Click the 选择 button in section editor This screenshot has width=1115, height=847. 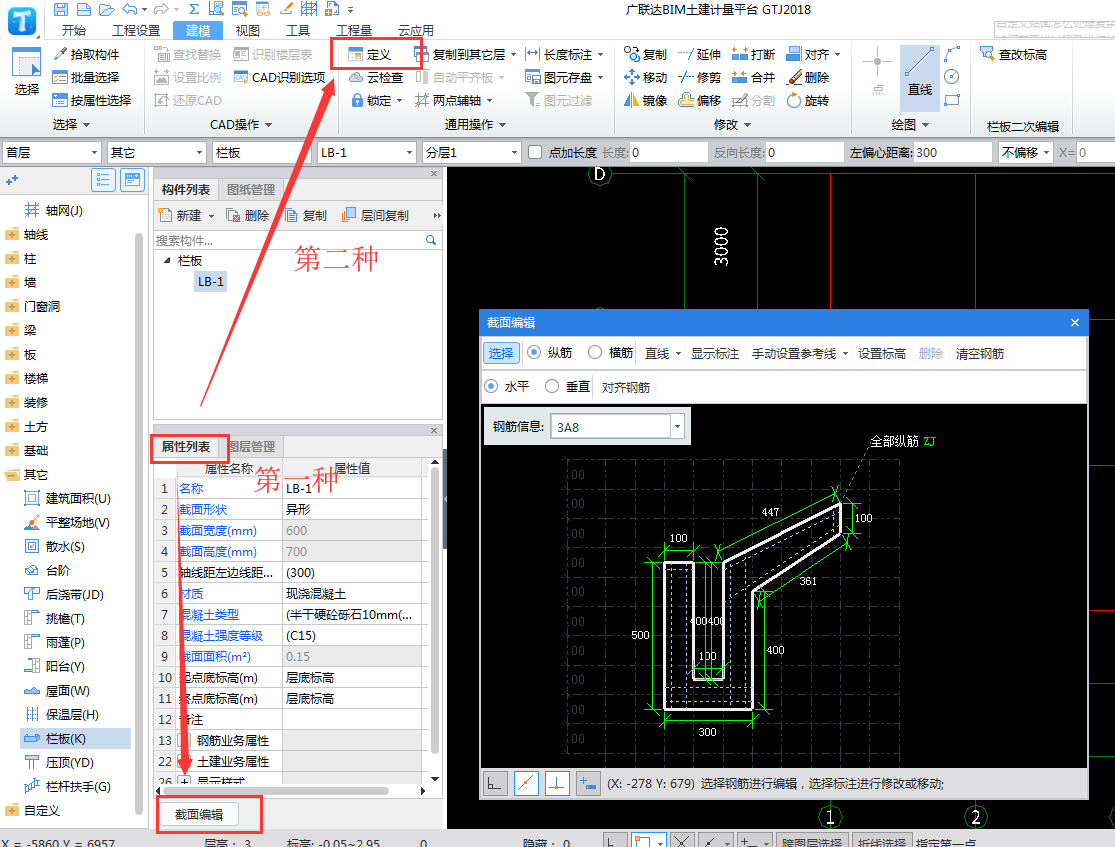click(501, 353)
